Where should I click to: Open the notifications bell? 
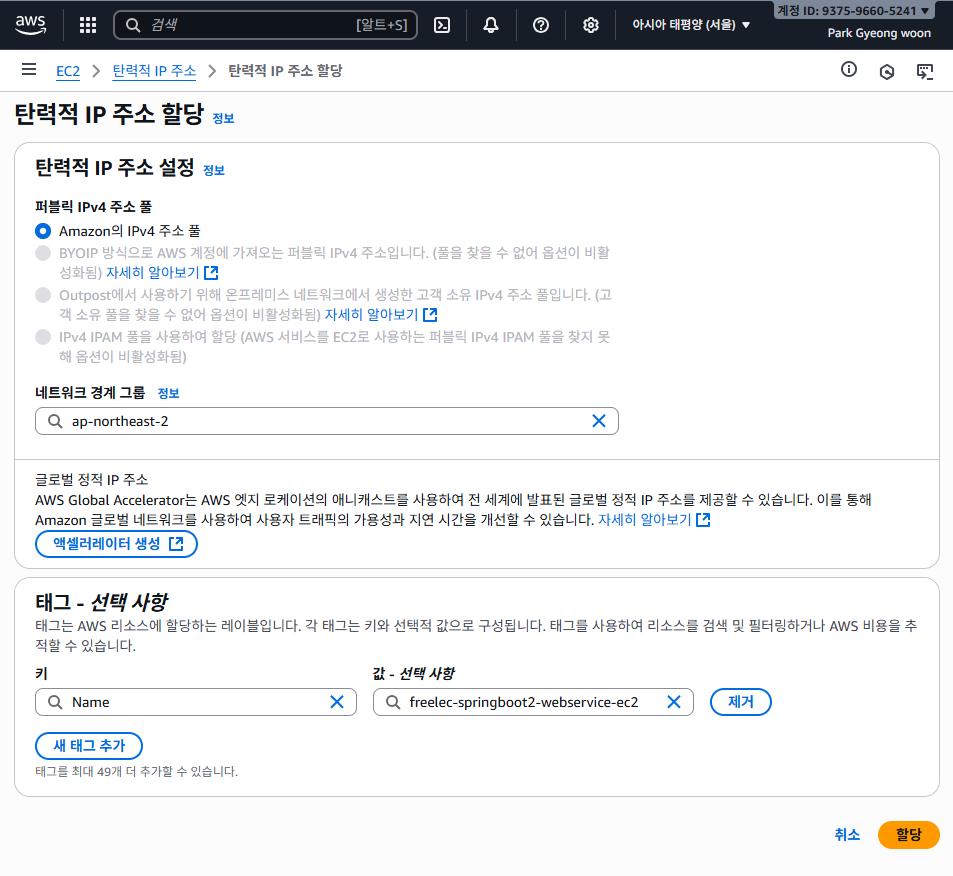pyautogui.click(x=491, y=25)
